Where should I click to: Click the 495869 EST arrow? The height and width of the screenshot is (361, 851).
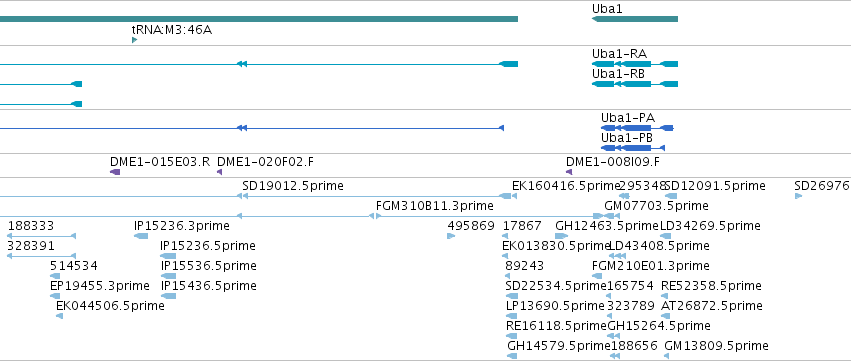(450, 236)
